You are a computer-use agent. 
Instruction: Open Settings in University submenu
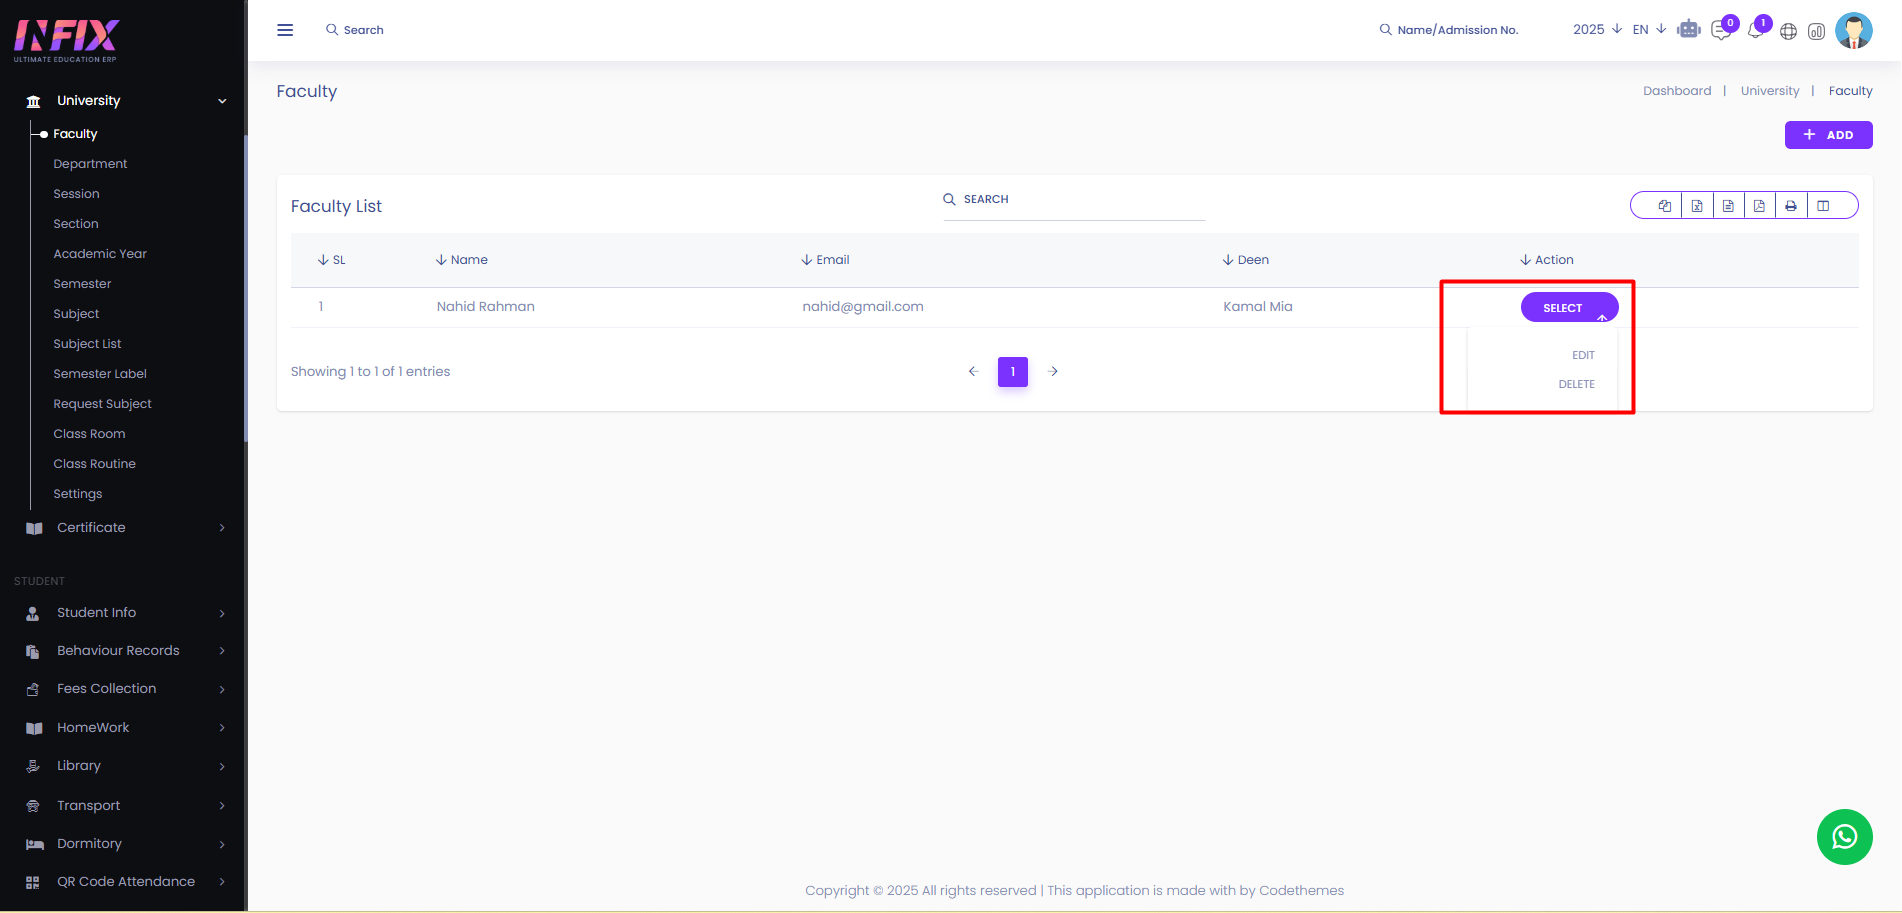coord(77,494)
